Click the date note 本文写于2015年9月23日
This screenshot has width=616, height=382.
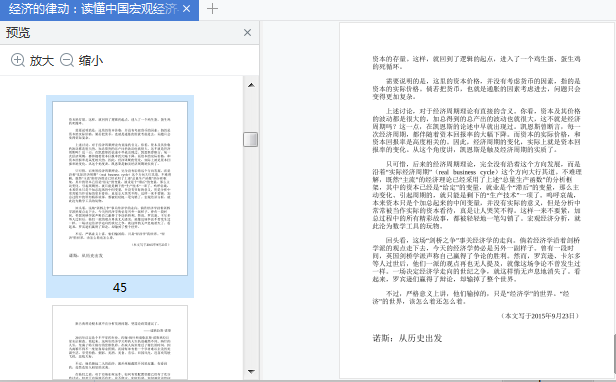(x=540, y=316)
